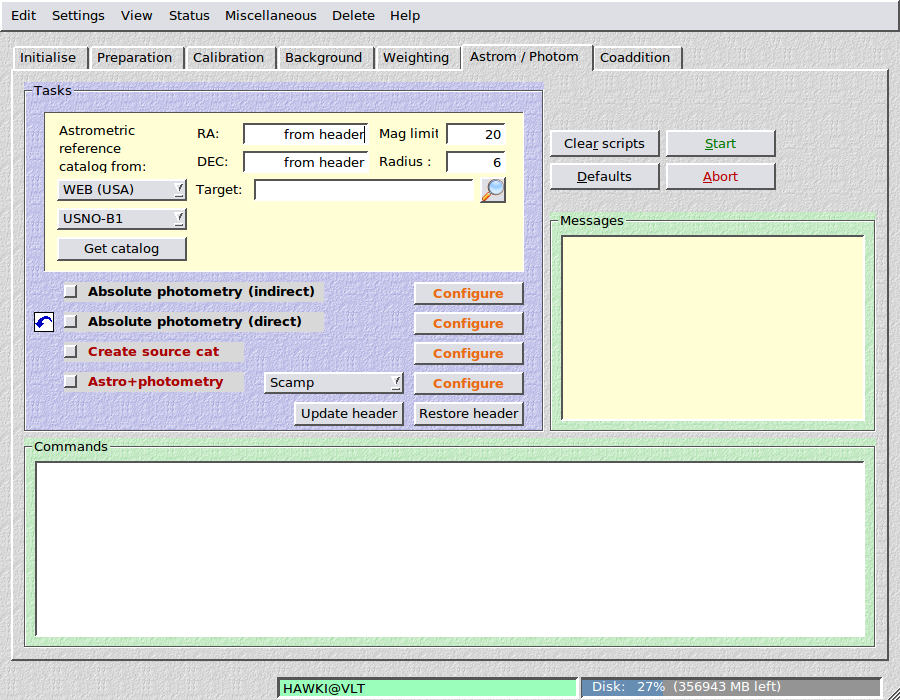This screenshot has height=700, width=900.
Task: Check the Create source cat option
Action: pos(70,352)
